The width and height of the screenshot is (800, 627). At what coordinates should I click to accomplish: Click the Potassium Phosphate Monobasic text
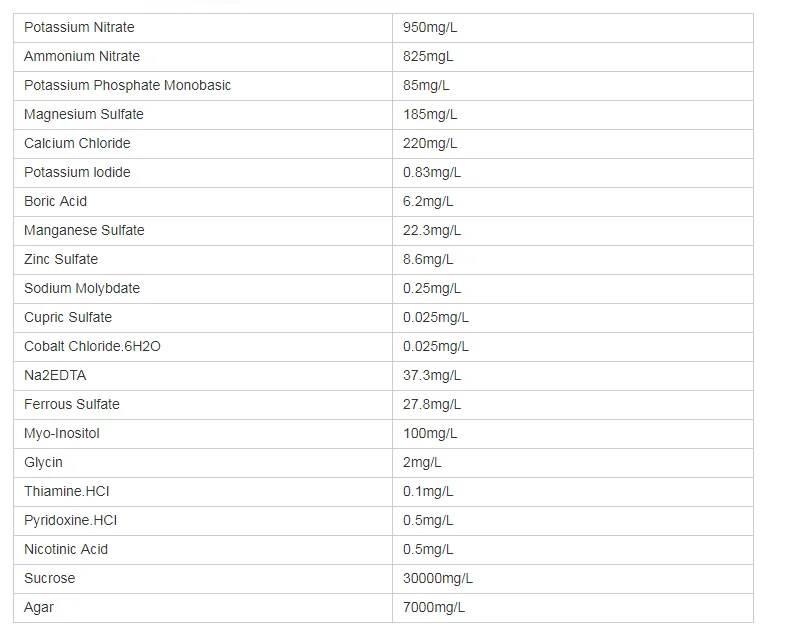click(x=127, y=85)
